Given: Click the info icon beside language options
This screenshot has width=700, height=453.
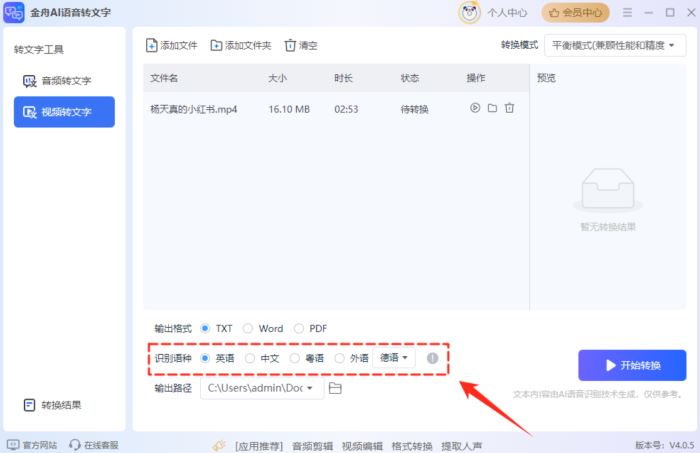Looking at the screenshot, I should point(432,358).
